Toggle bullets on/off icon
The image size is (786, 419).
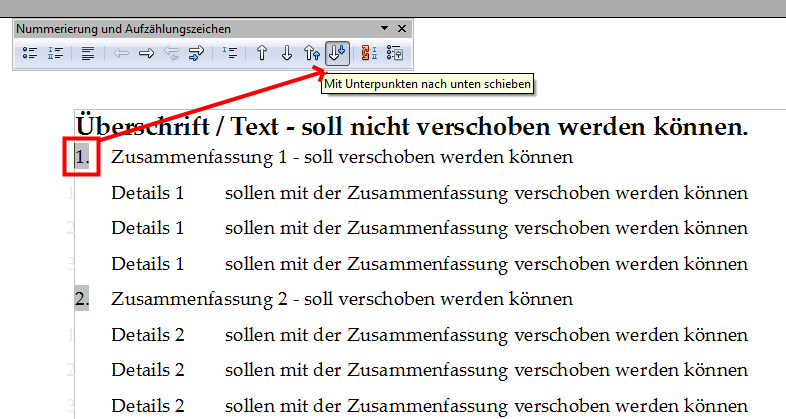point(30,53)
